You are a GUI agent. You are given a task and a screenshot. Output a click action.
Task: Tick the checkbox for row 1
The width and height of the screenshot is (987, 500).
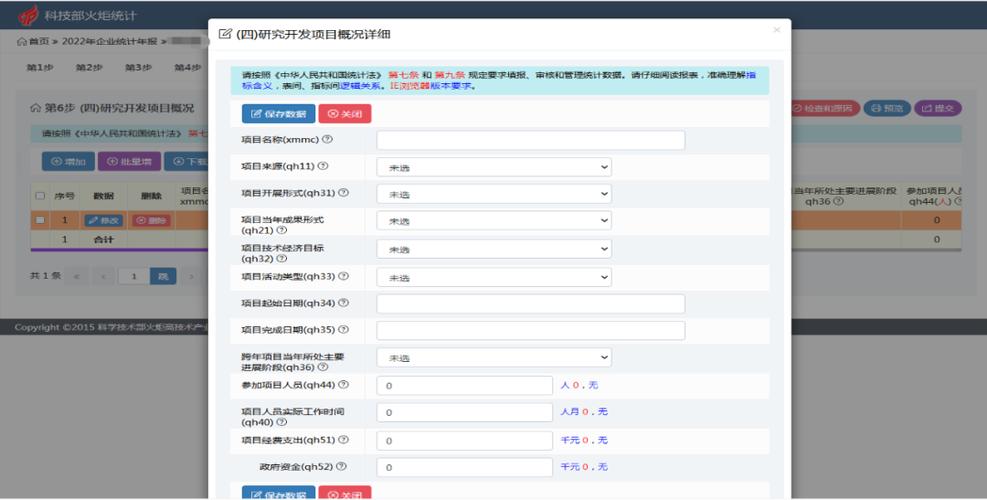(x=40, y=220)
